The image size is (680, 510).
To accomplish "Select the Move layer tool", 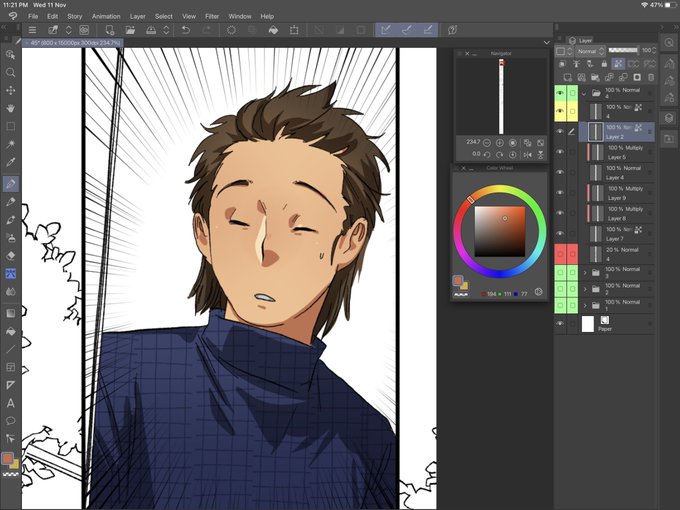I will 10,90.
